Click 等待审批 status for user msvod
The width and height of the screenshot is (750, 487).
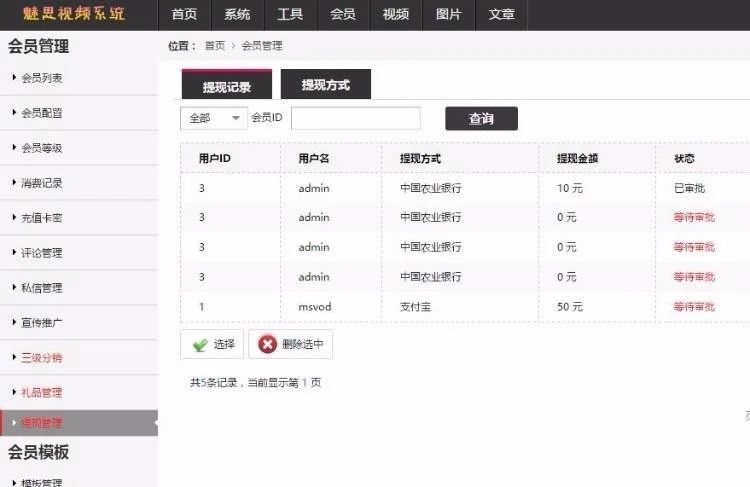pyautogui.click(x=694, y=307)
